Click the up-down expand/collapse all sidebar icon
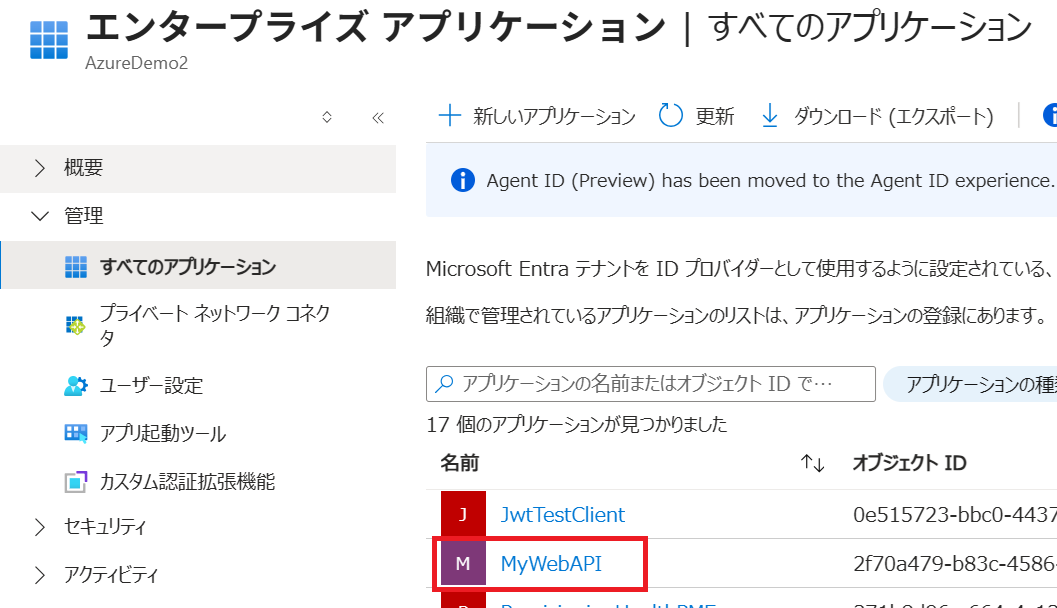Screen dimensions: 1057x608 (x=327, y=117)
